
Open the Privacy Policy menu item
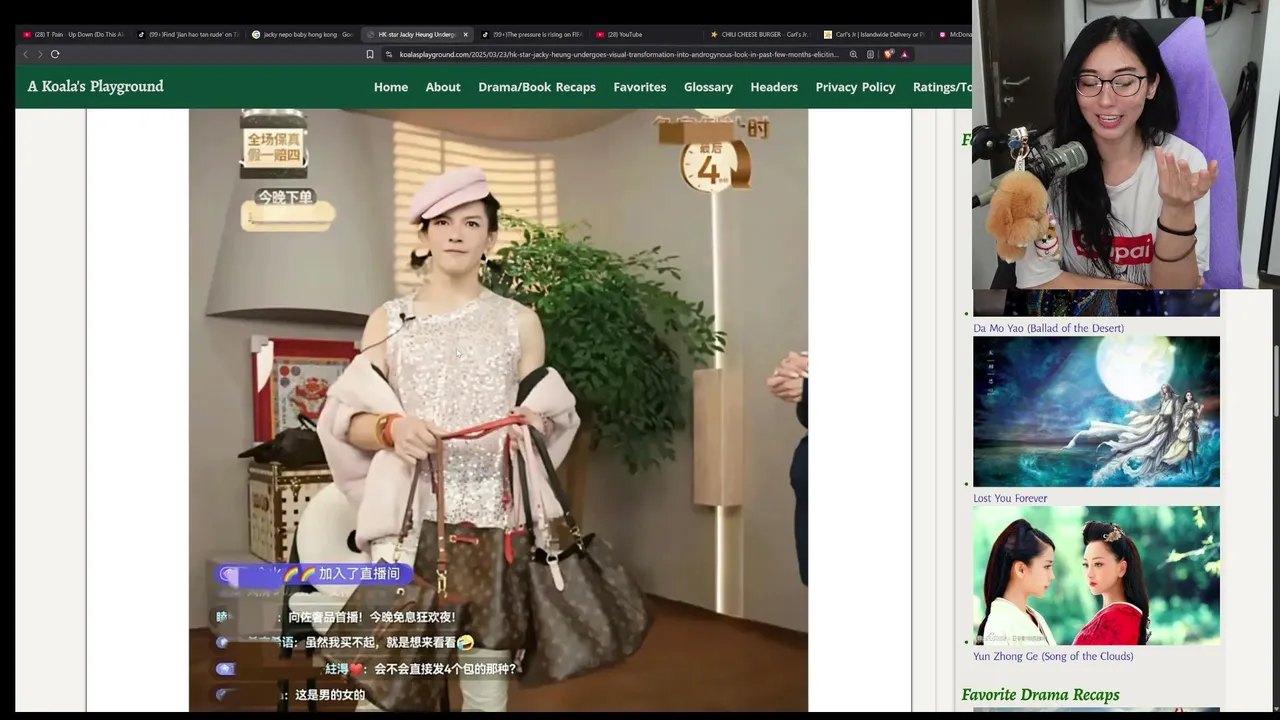click(855, 87)
